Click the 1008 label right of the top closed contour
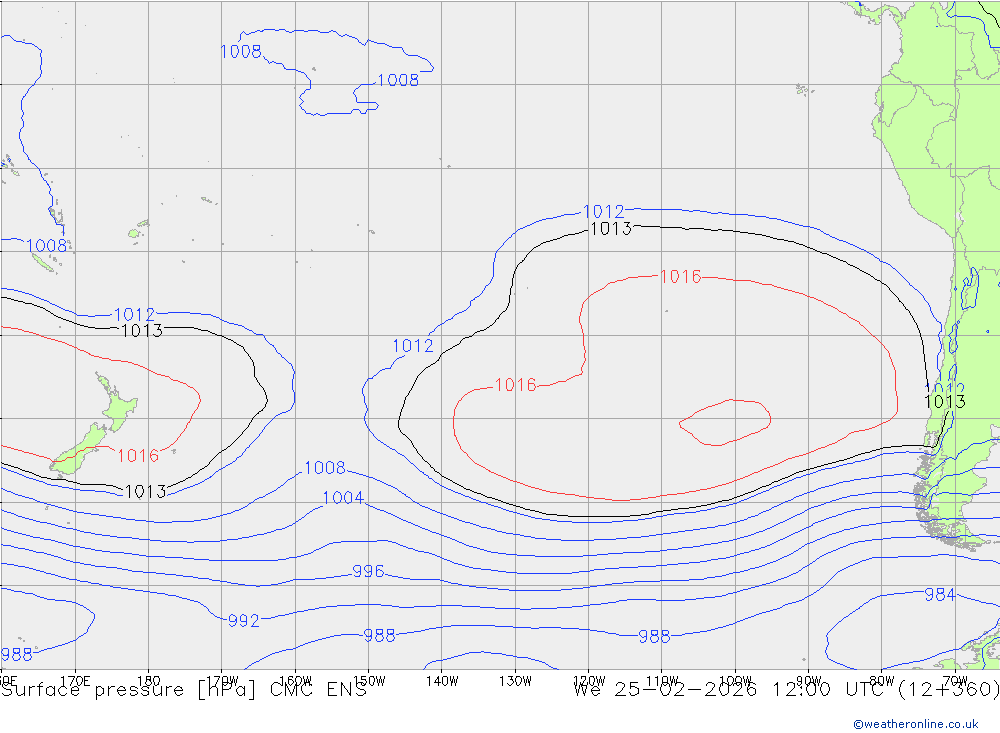 tap(398, 80)
